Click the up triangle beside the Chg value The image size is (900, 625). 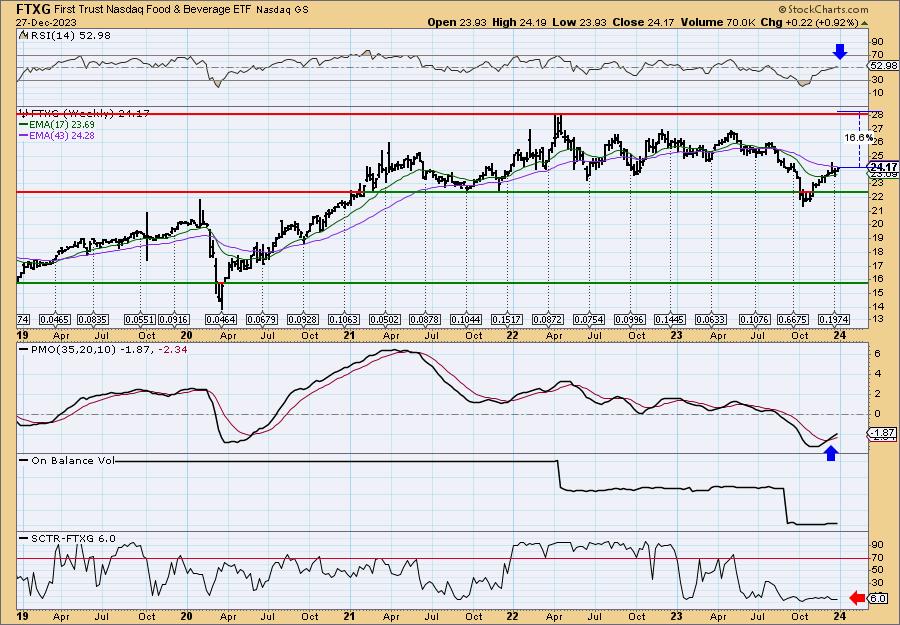pyautogui.click(x=864, y=23)
